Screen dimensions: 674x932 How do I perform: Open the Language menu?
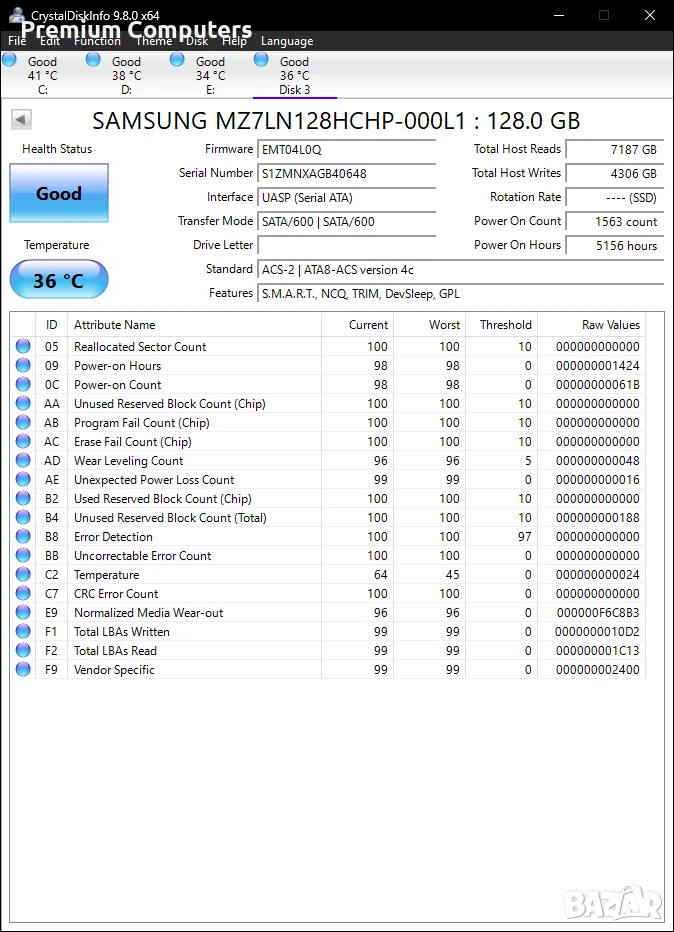pos(287,41)
